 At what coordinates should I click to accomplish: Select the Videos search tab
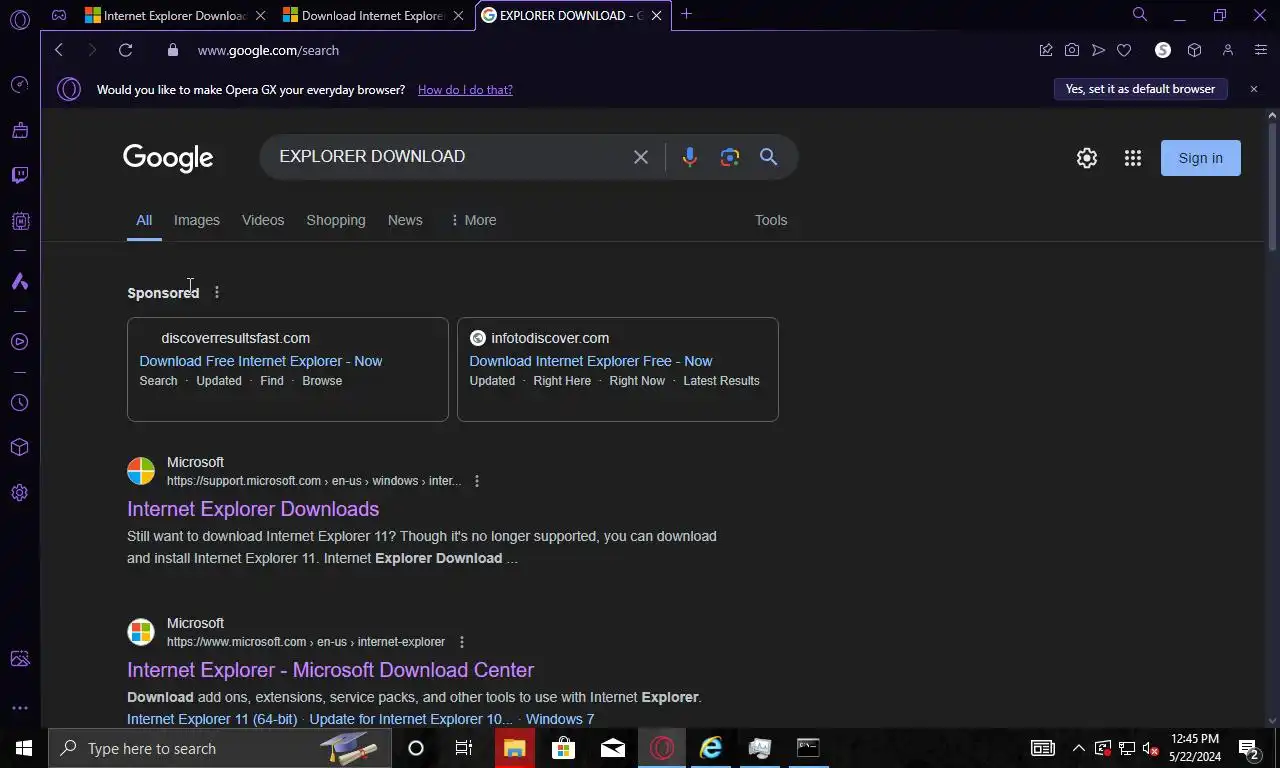click(x=263, y=220)
